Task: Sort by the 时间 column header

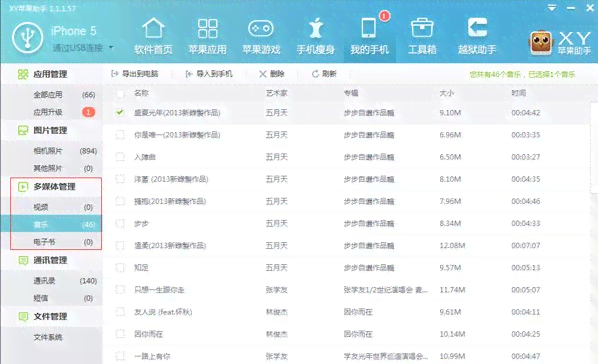Action: pyautogui.click(x=519, y=93)
